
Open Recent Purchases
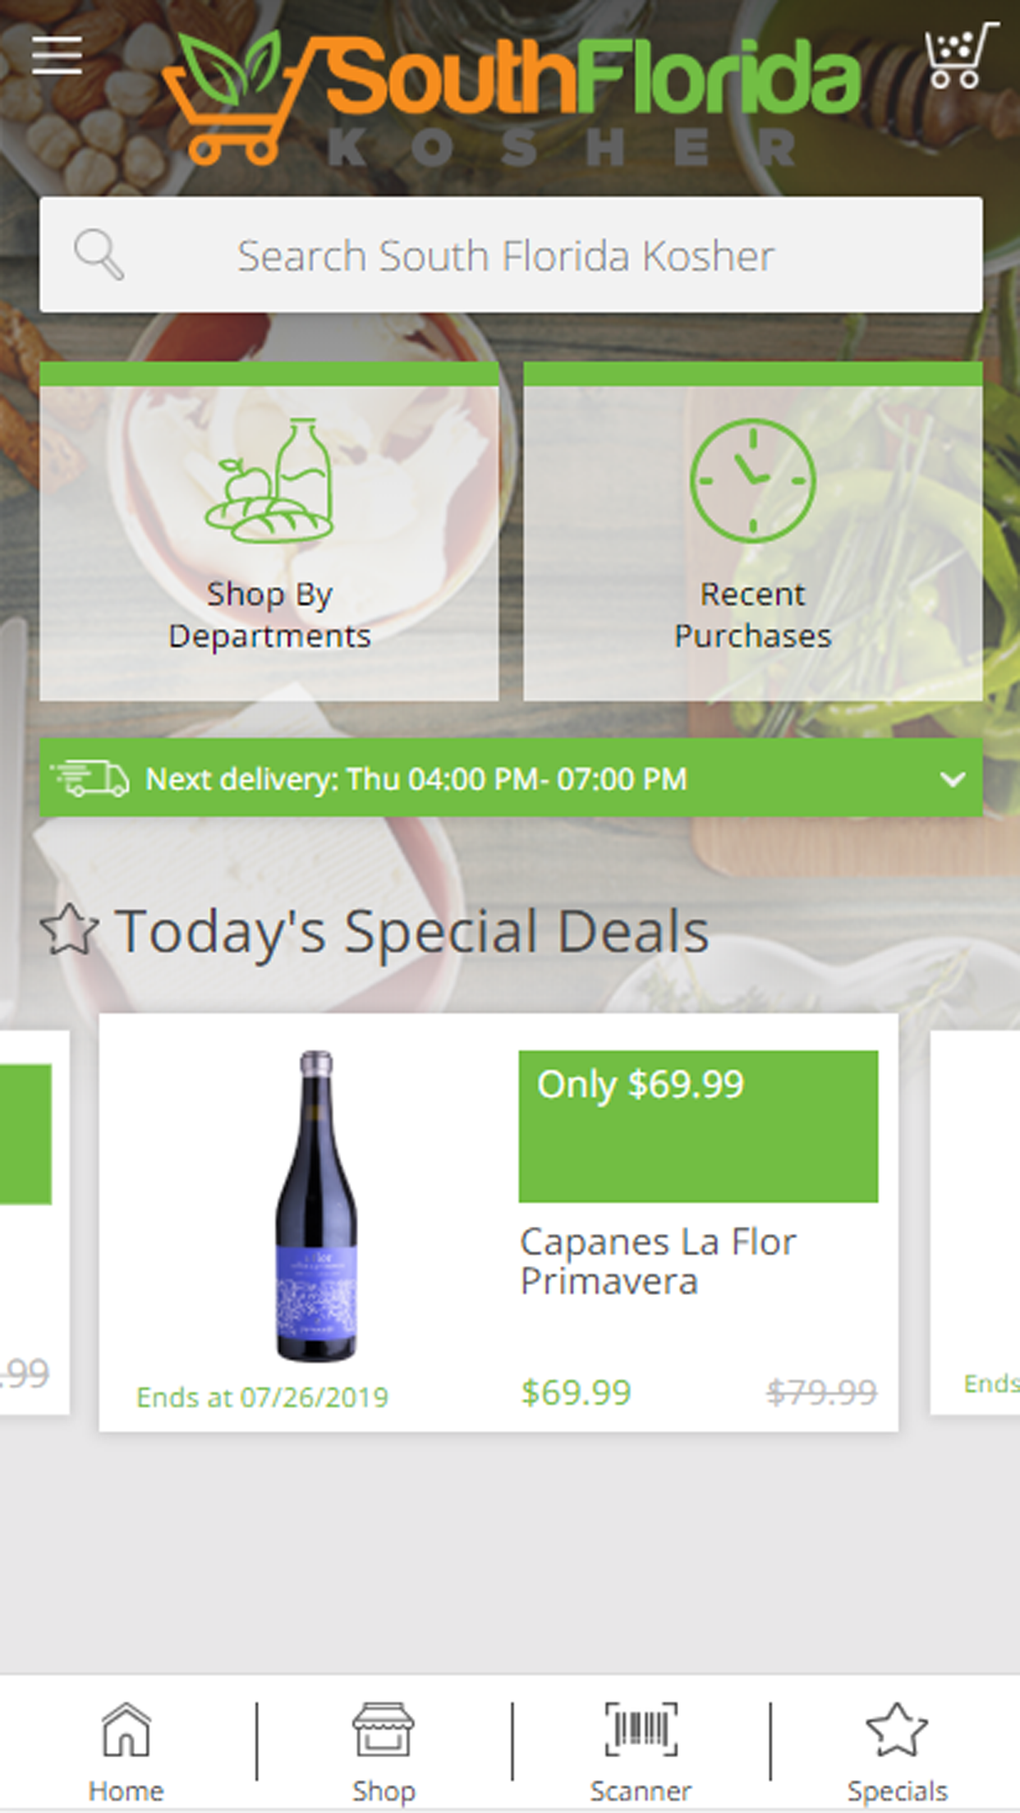click(752, 615)
